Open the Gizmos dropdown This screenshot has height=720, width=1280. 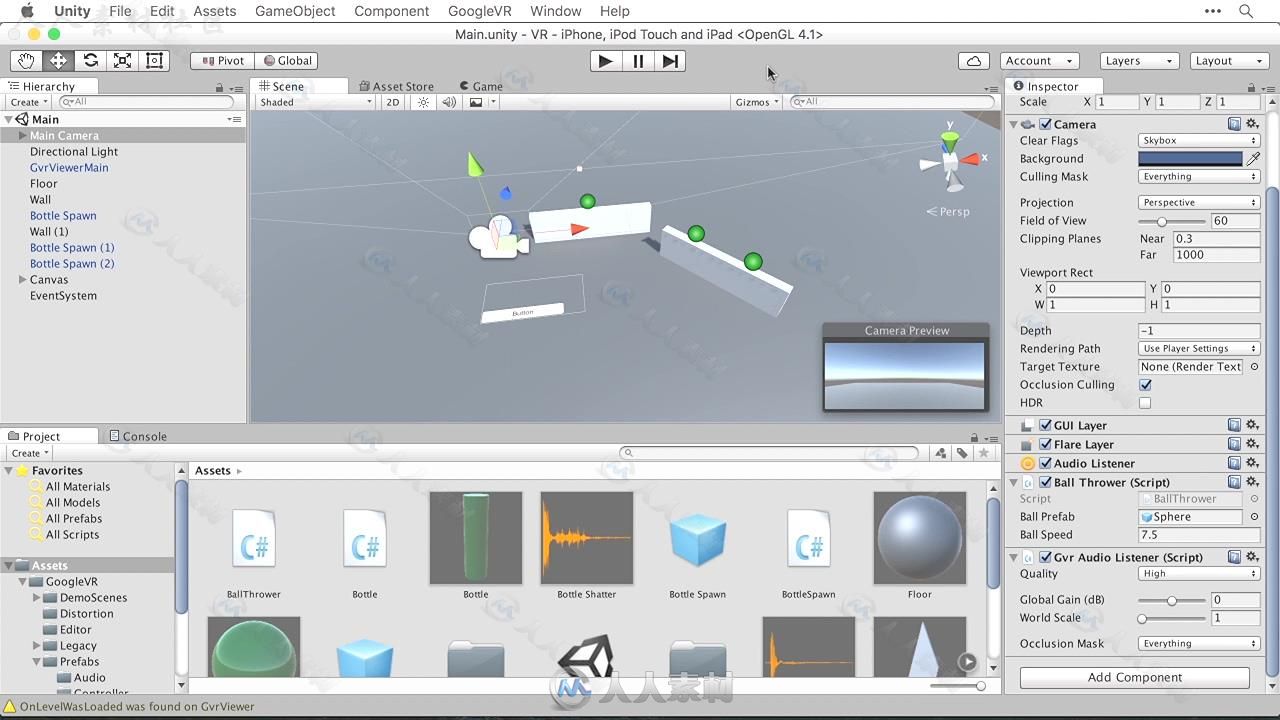pyautogui.click(x=757, y=102)
